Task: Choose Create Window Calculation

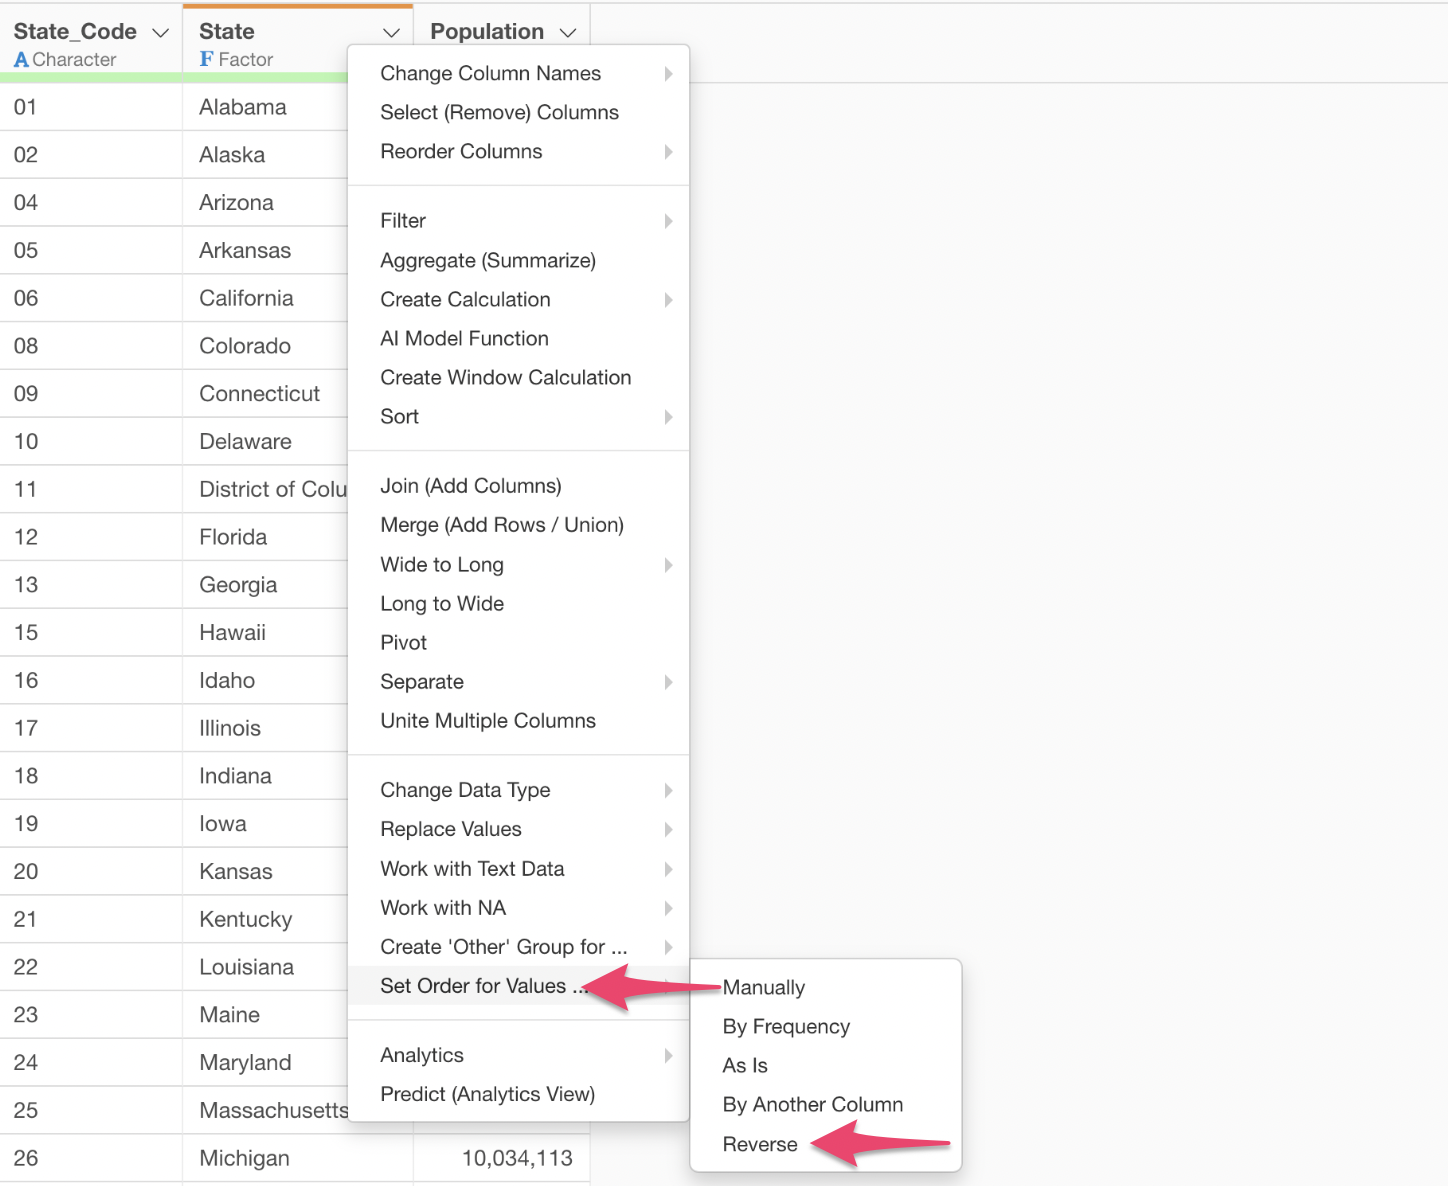Action: [x=505, y=378]
